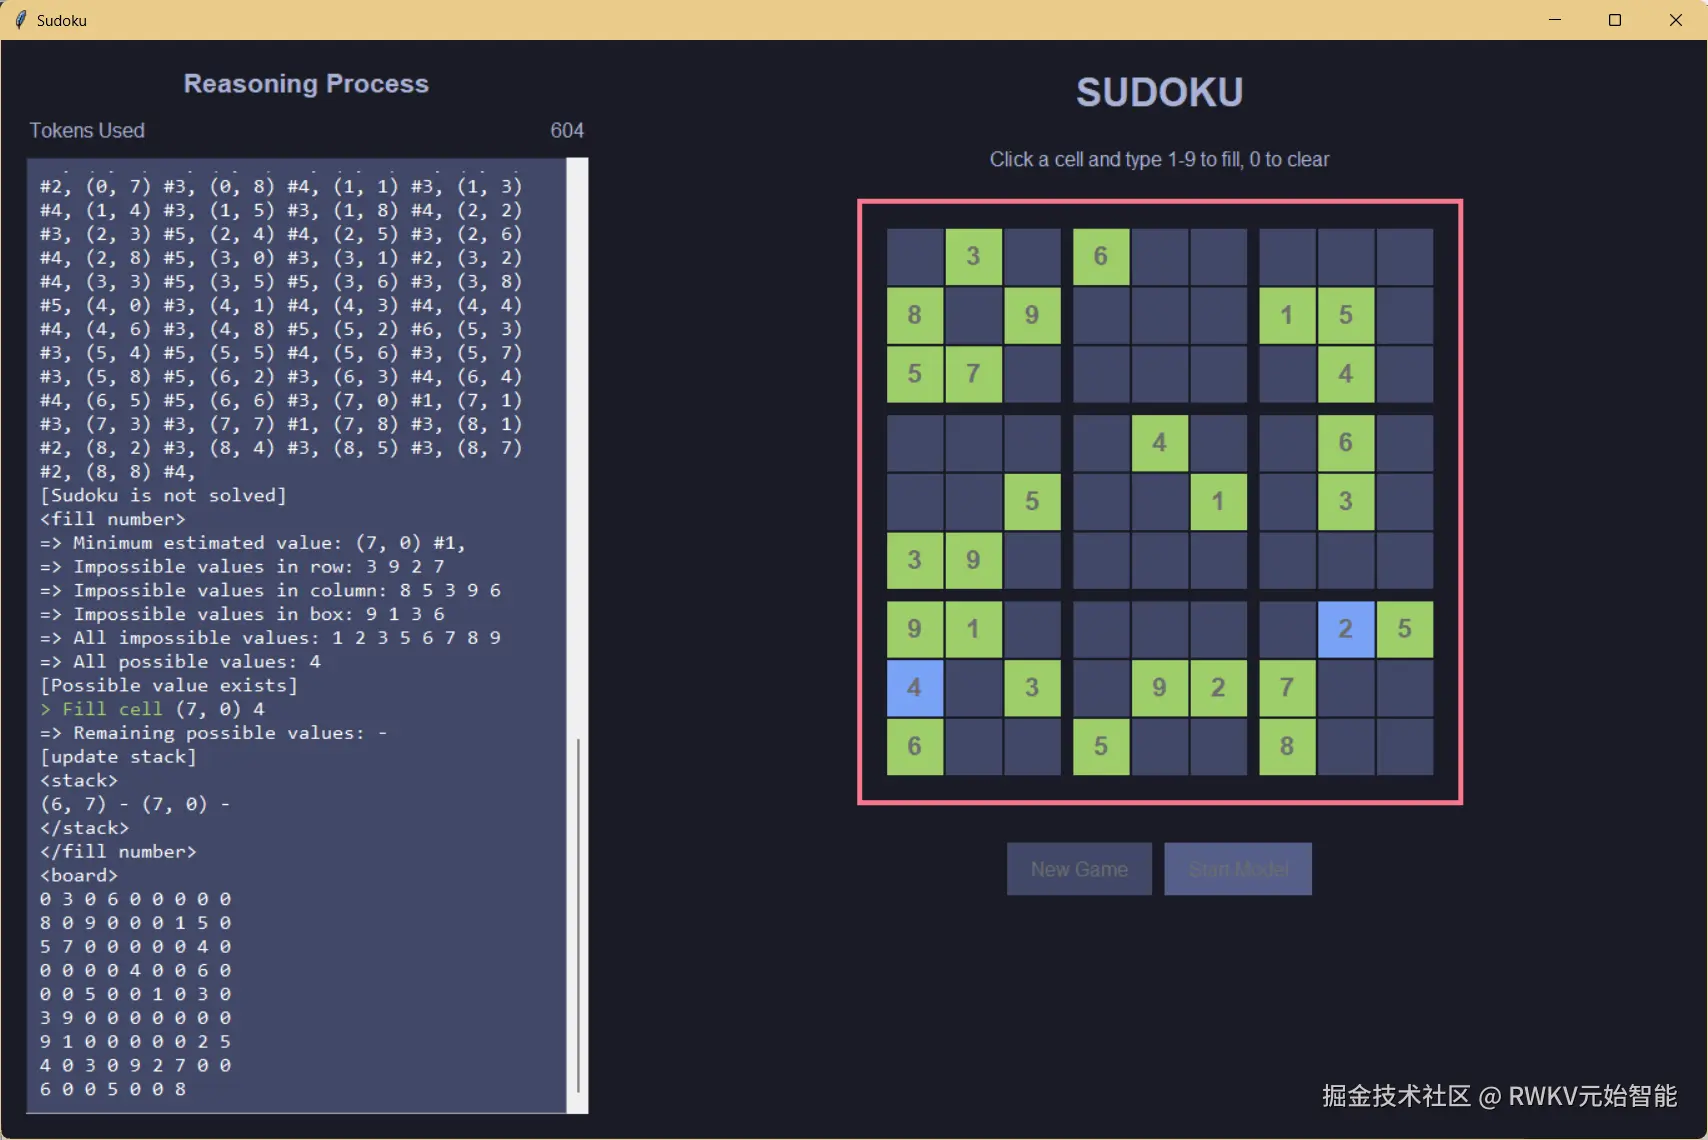Click the Python feather icon in the title bar

20,20
